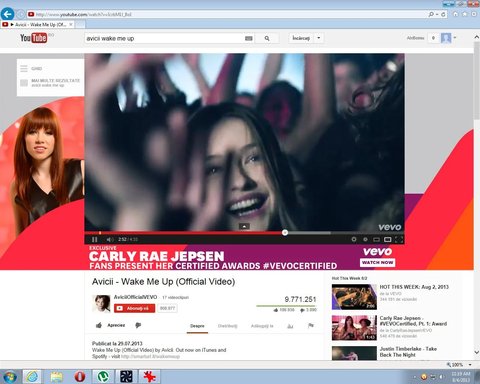Switch to the Distribuiți share tab
The width and height of the screenshot is (480, 384).
pos(228,326)
